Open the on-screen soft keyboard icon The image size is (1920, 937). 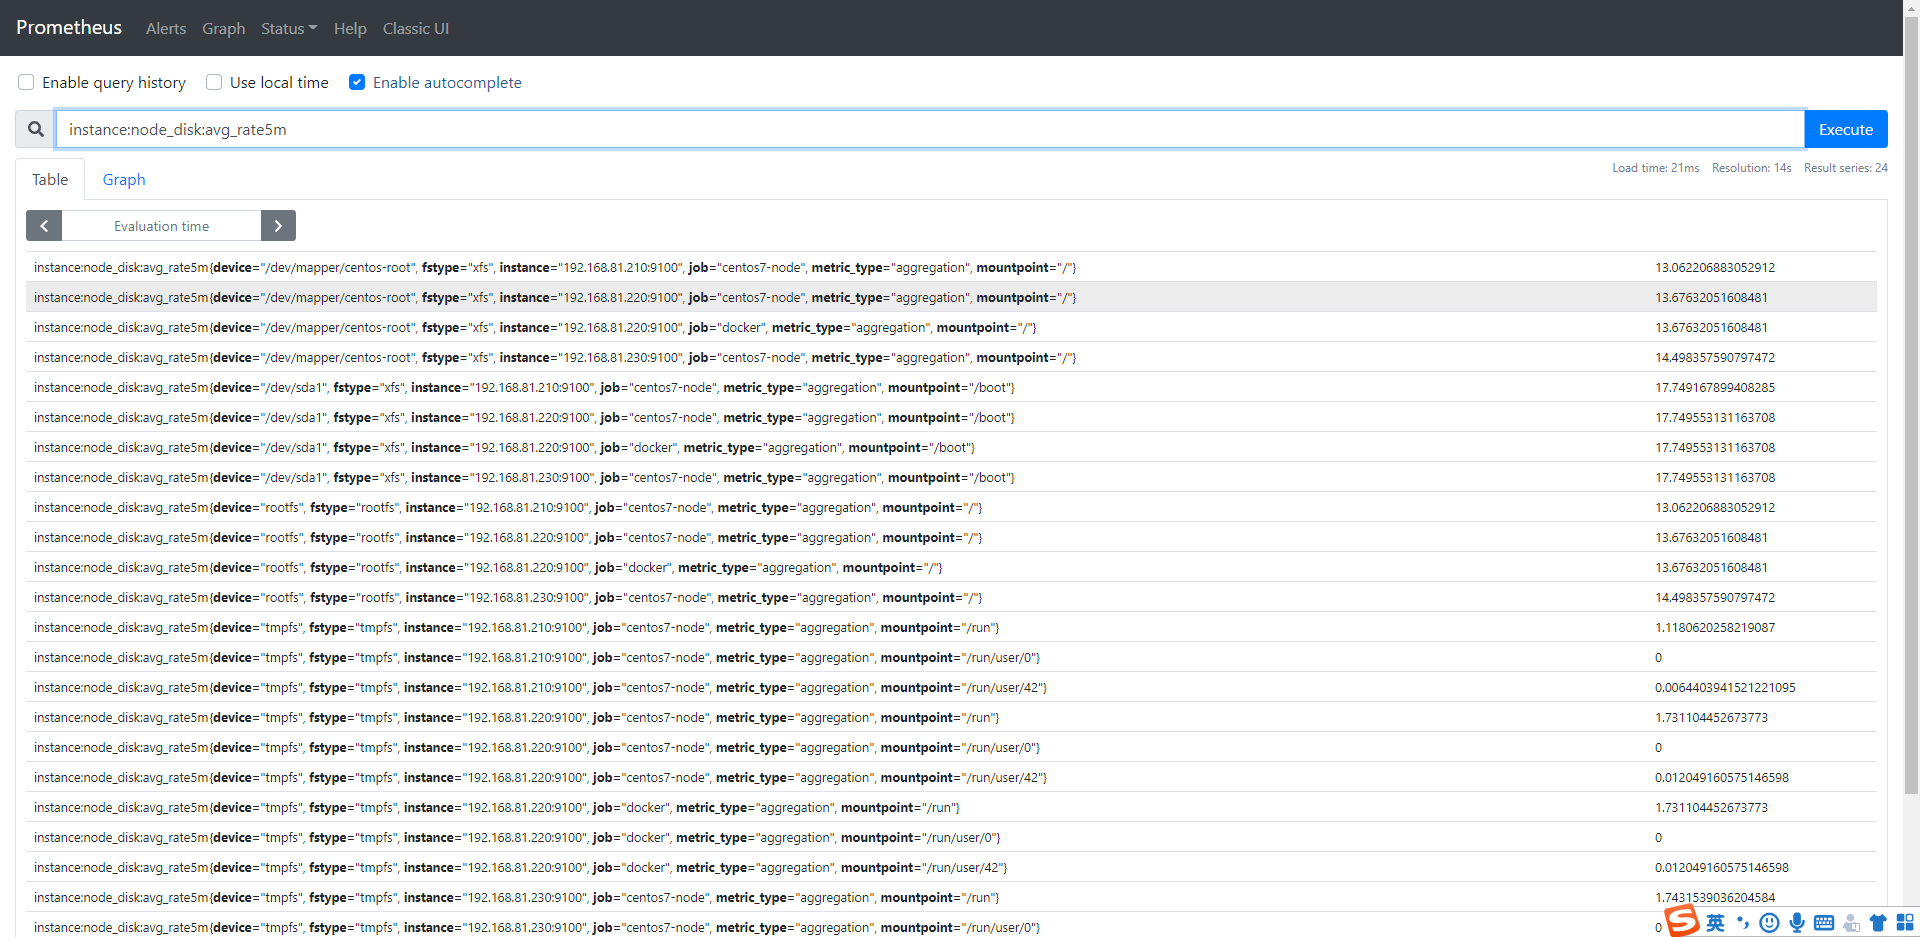pyautogui.click(x=1826, y=923)
